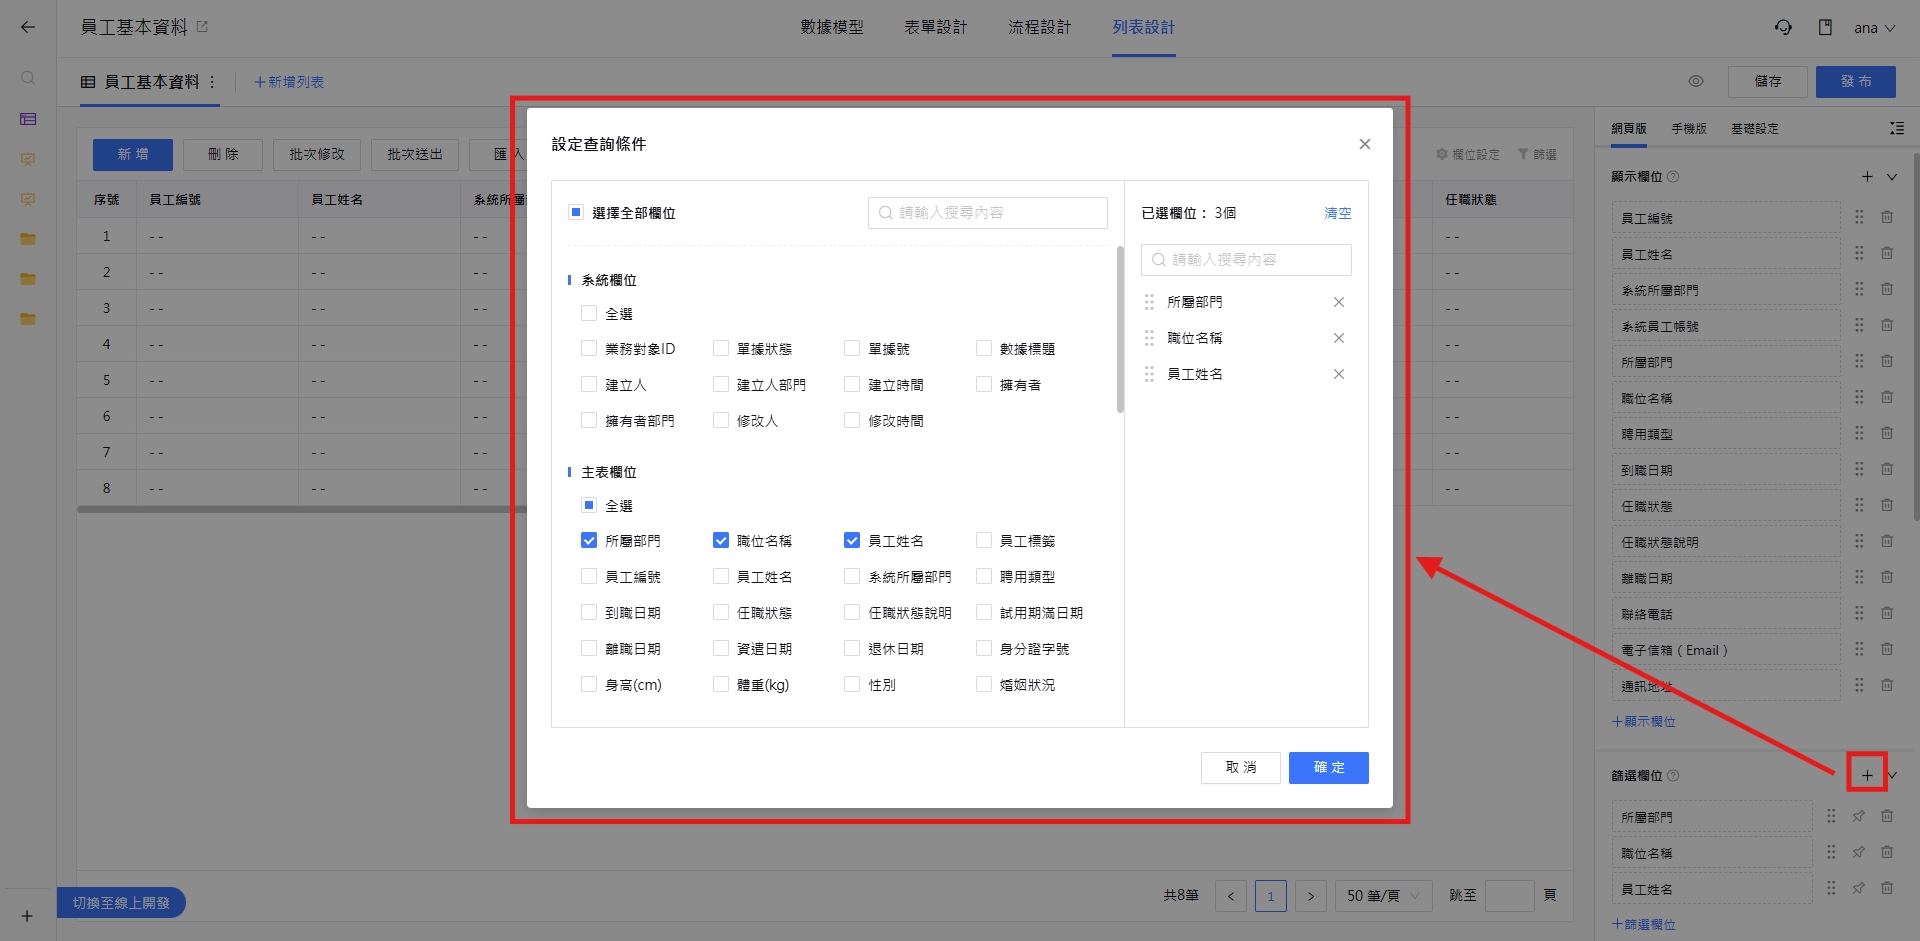The height and width of the screenshot is (941, 1920).
Task: Click the 新增列表 link
Action: pos(289,82)
